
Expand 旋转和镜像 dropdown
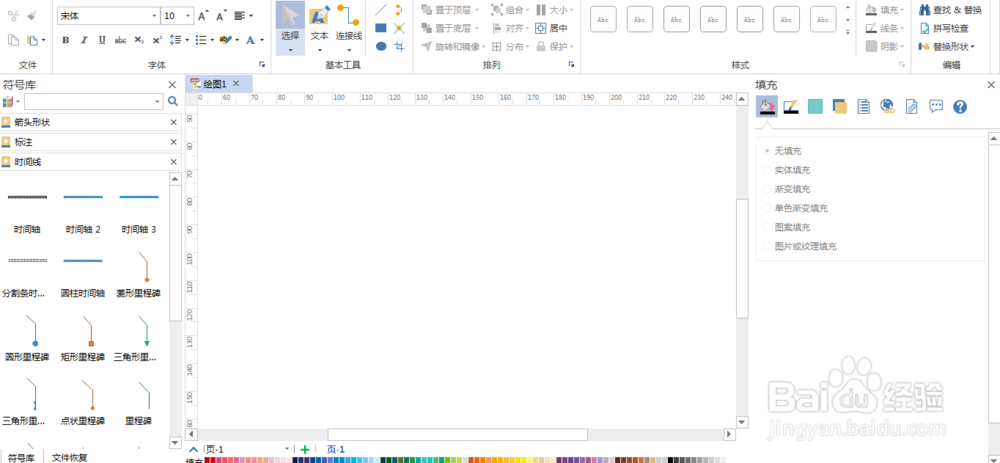[x=483, y=47]
